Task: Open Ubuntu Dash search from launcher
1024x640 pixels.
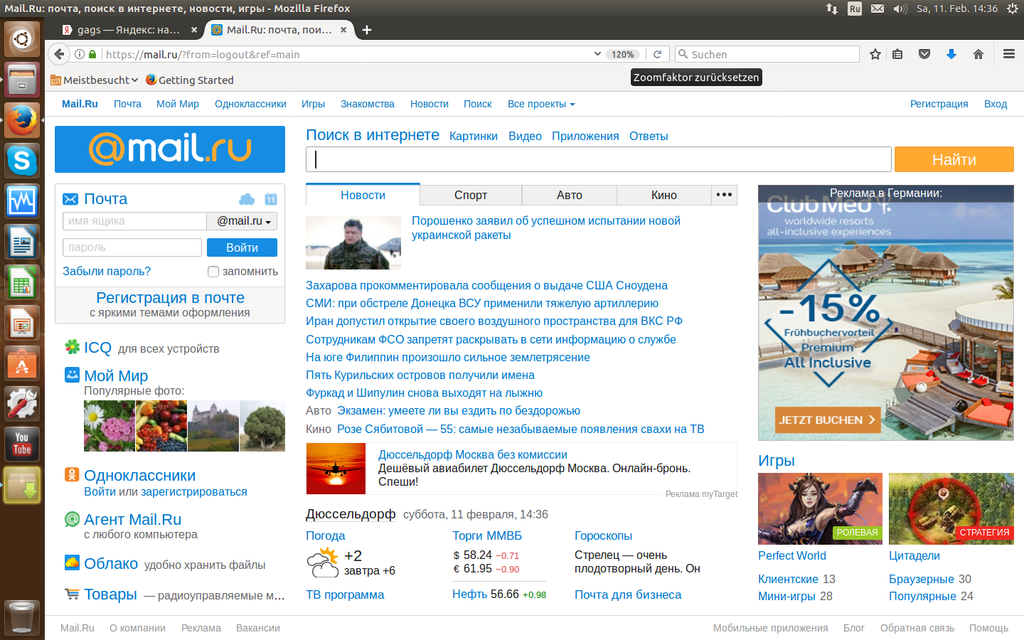Action: [x=22, y=39]
